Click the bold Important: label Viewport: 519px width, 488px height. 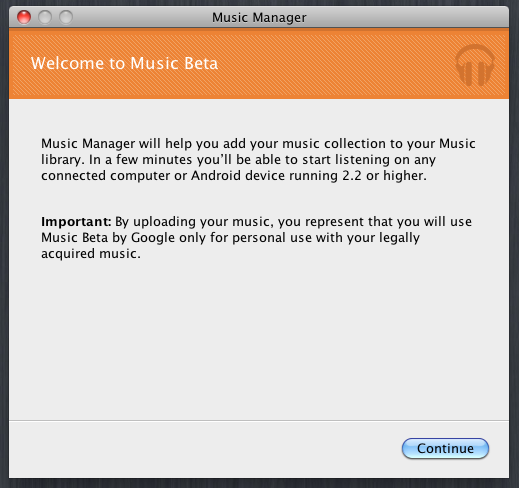coord(76,221)
